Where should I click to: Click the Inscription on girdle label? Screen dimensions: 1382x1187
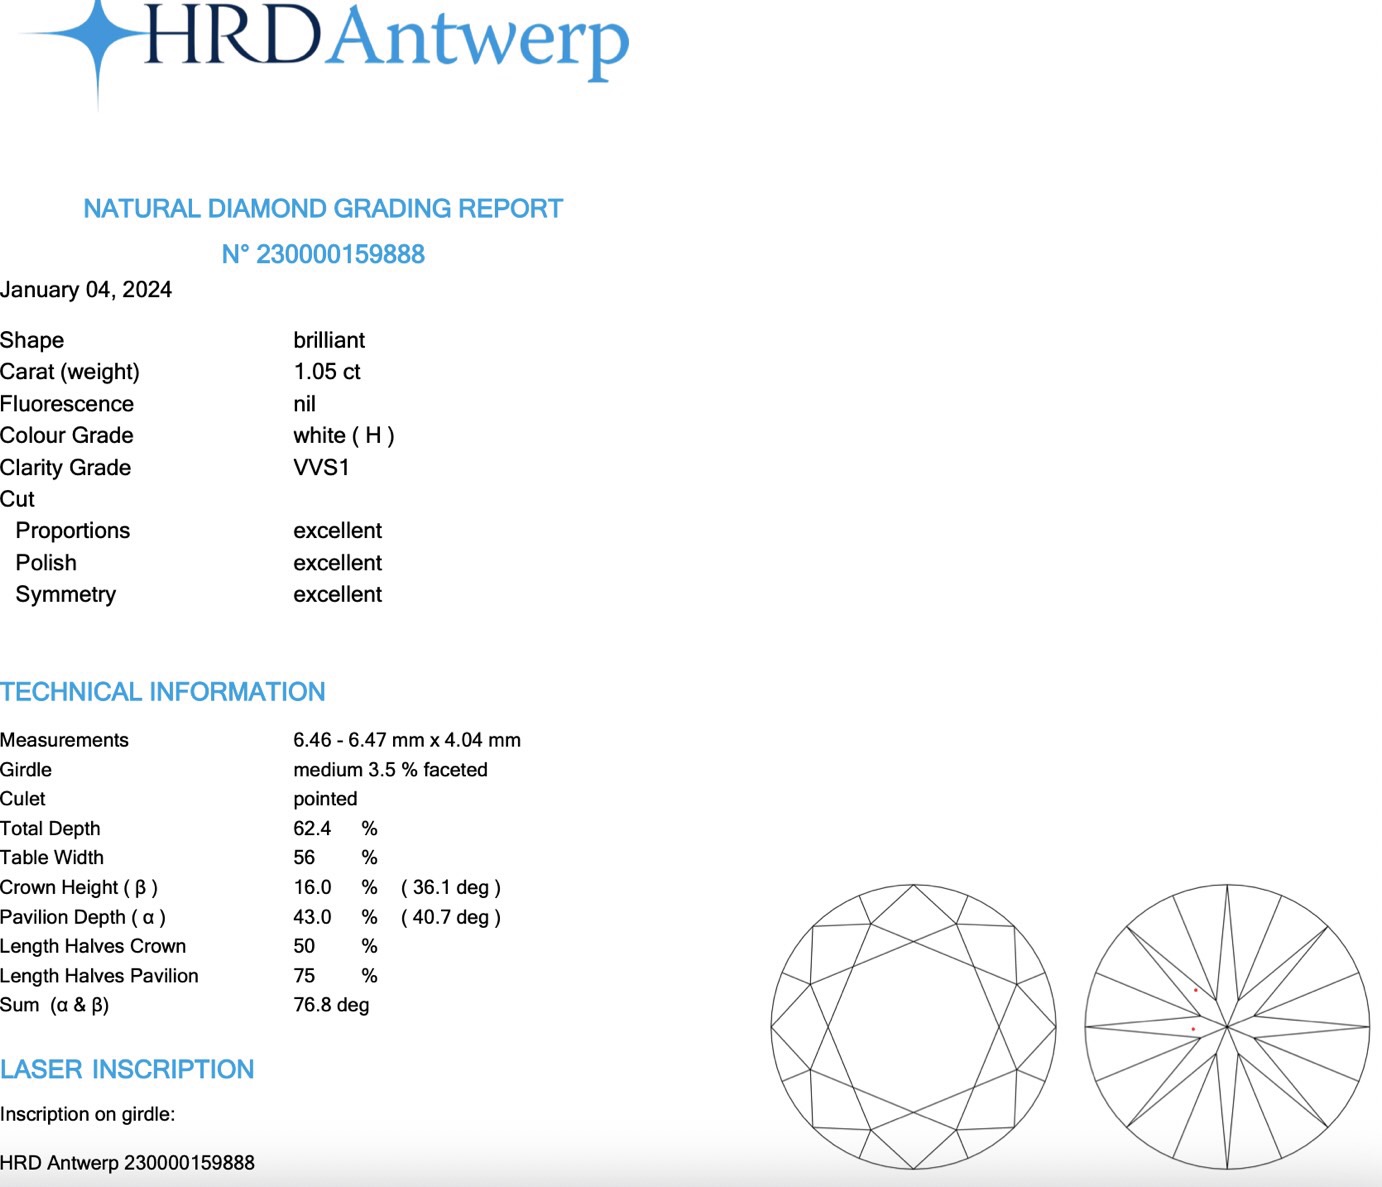[88, 1114]
